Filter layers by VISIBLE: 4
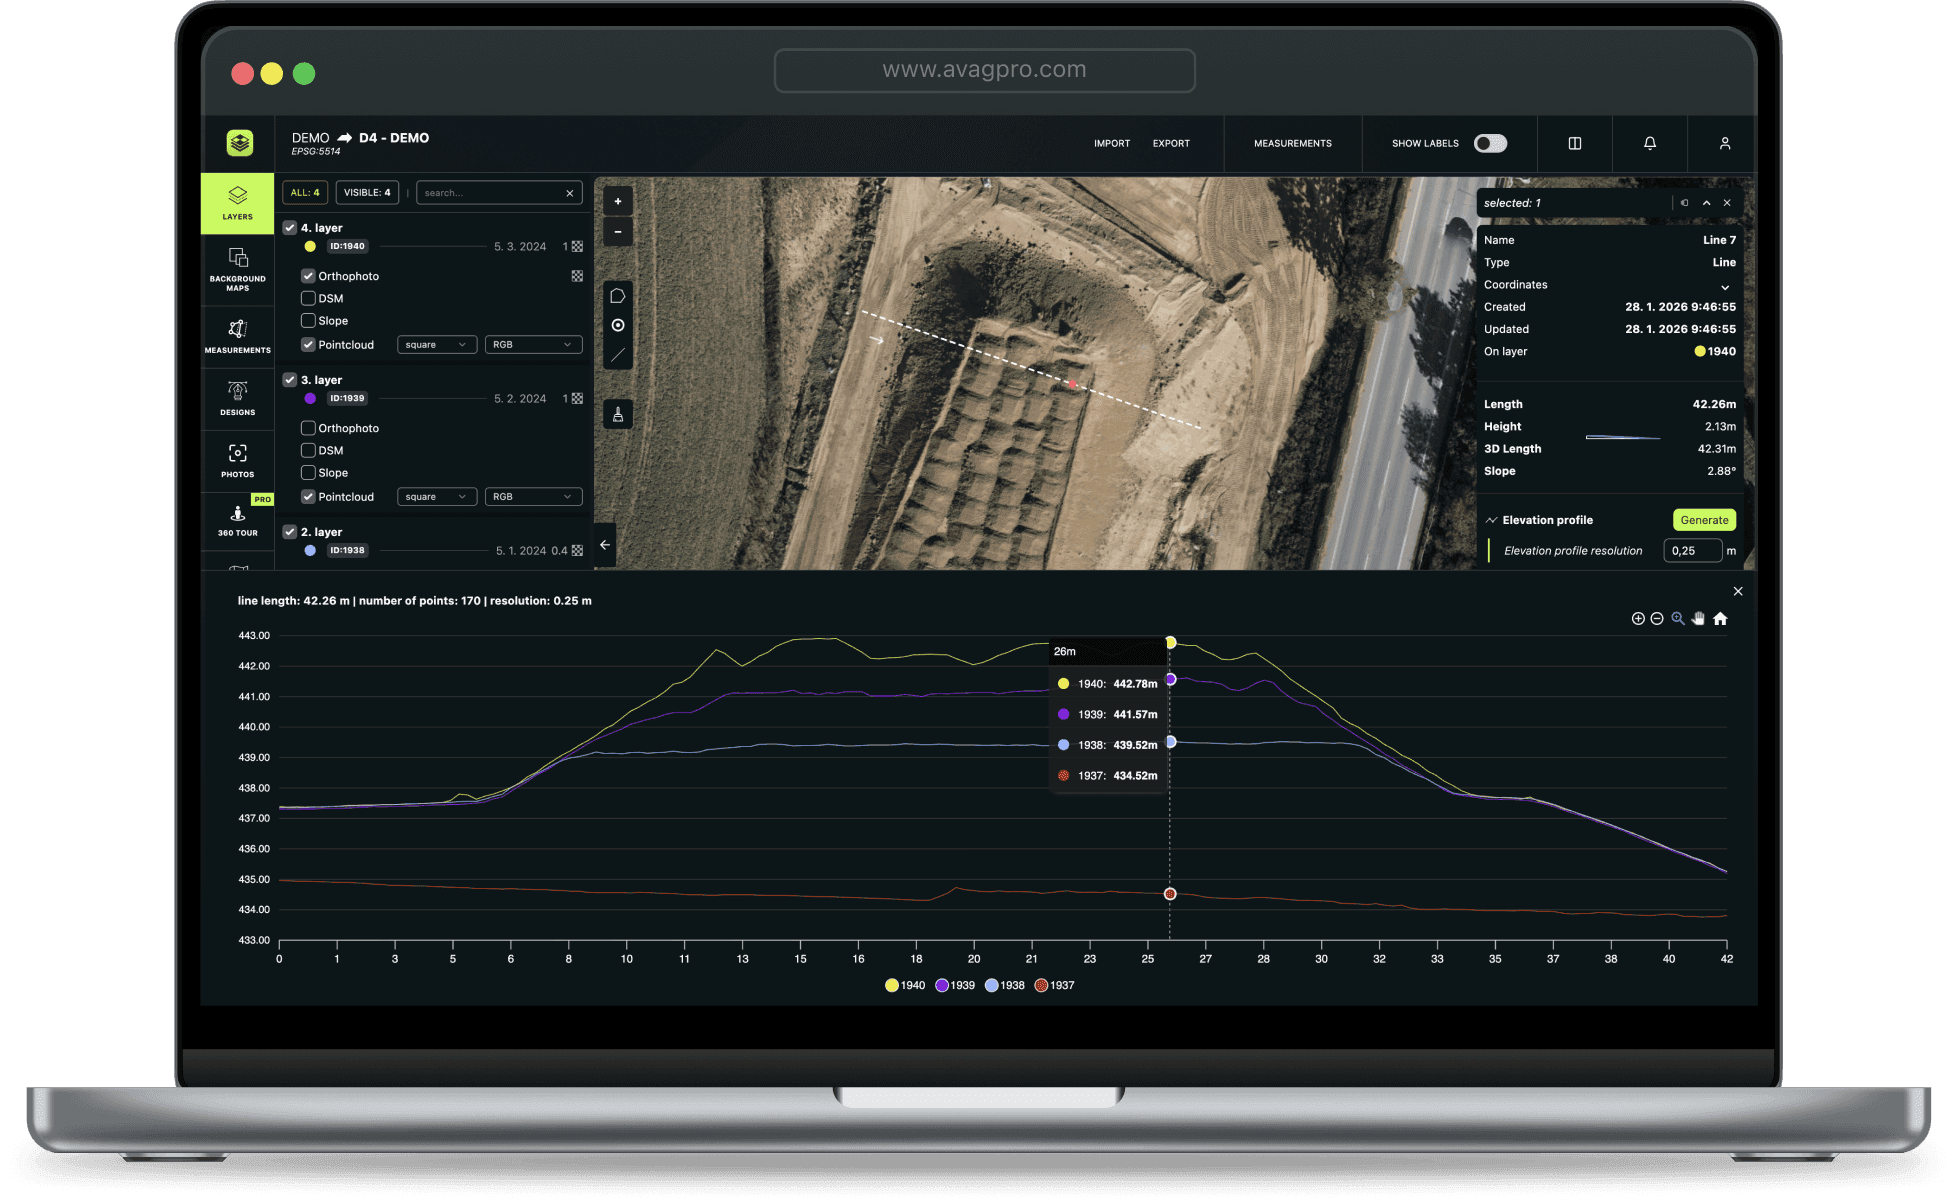1956x1200 pixels. pos(367,193)
